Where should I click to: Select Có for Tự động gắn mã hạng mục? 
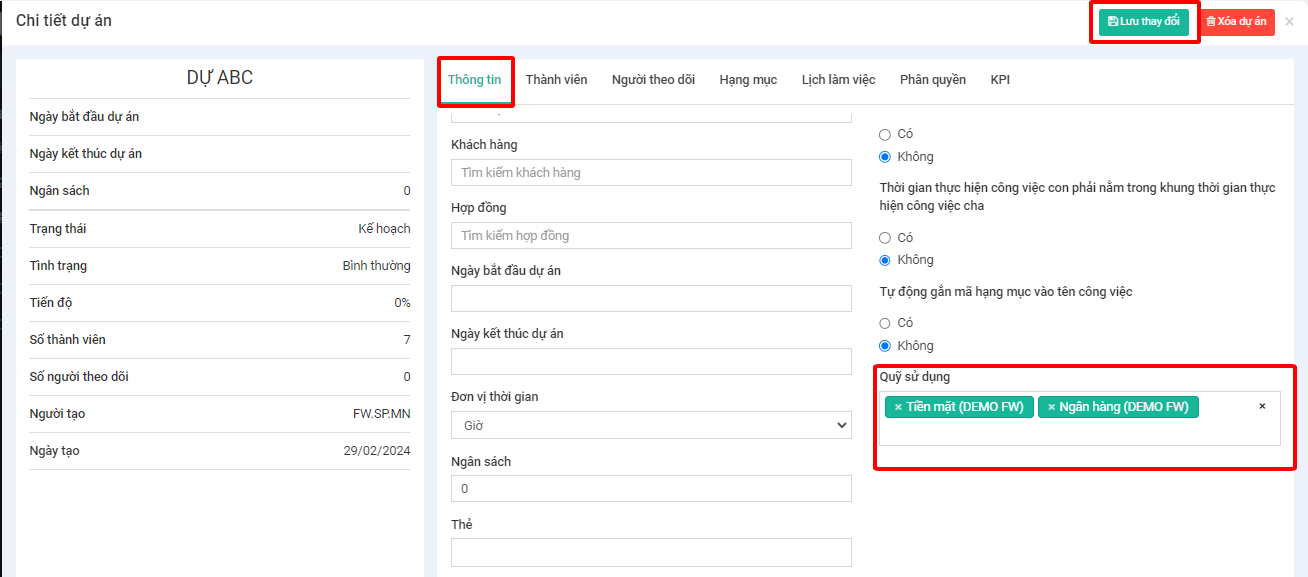pos(884,323)
